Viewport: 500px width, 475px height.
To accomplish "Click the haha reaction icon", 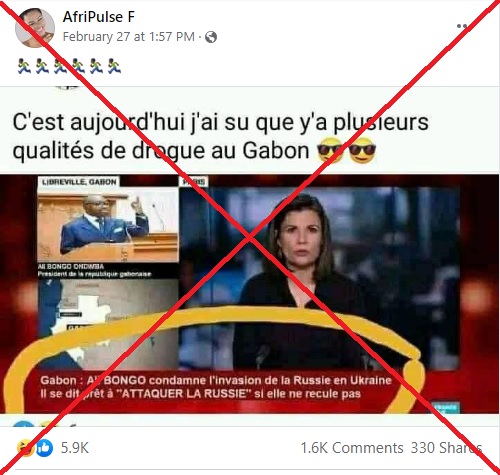I will click(26, 448).
